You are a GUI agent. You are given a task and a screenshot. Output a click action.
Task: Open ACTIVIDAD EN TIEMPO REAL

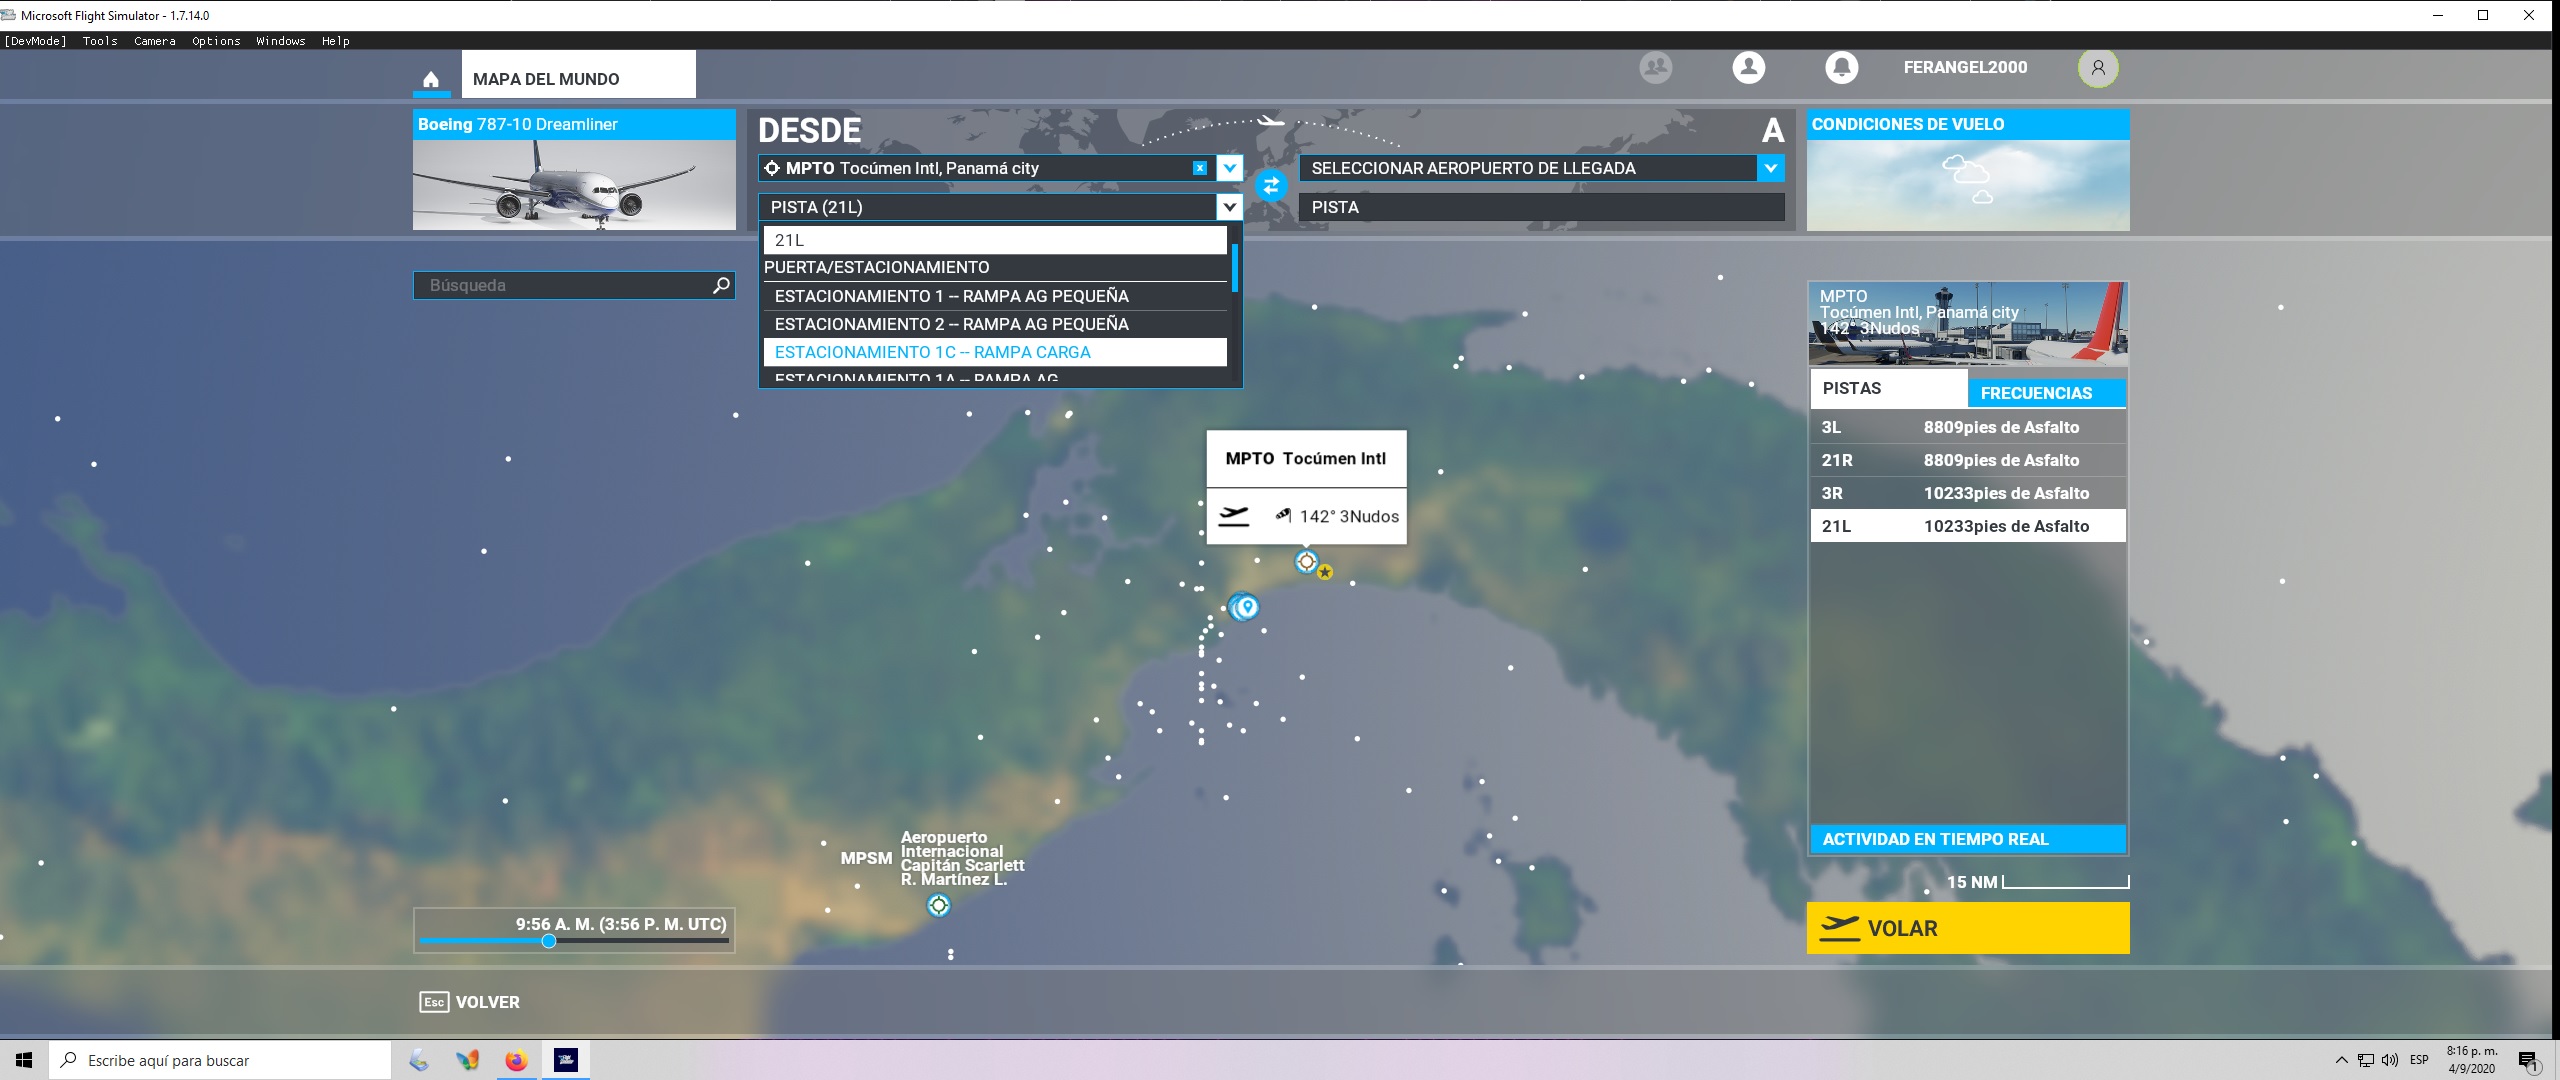1968,839
